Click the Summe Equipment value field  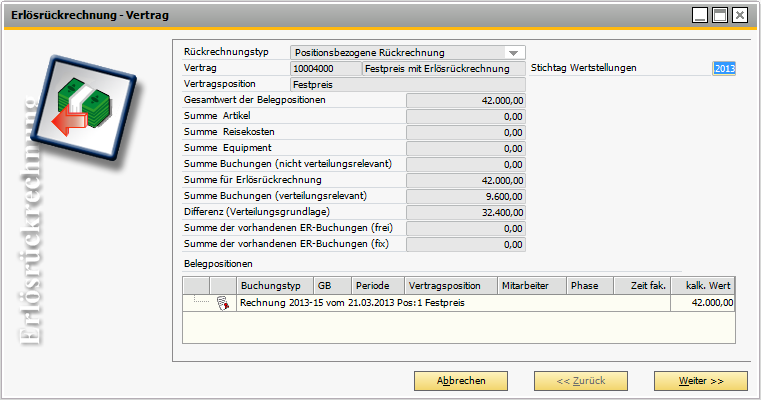pyautogui.click(x=466, y=149)
